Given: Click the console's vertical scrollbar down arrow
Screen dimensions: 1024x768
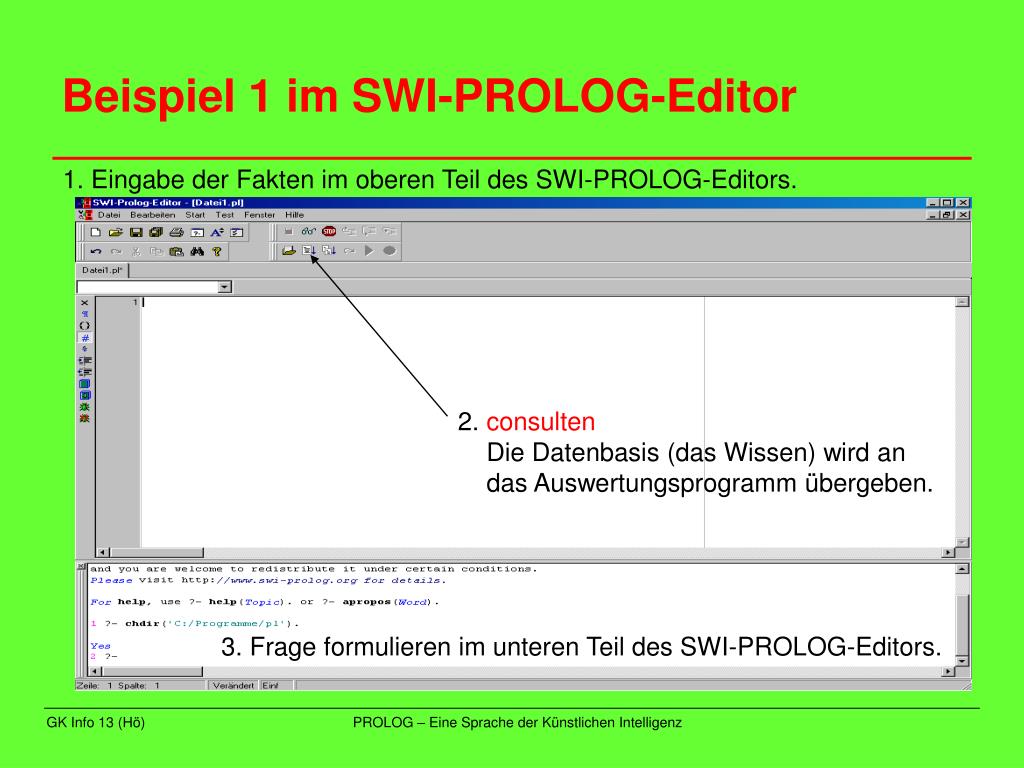Looking at the screenshot, I should 962,661.
